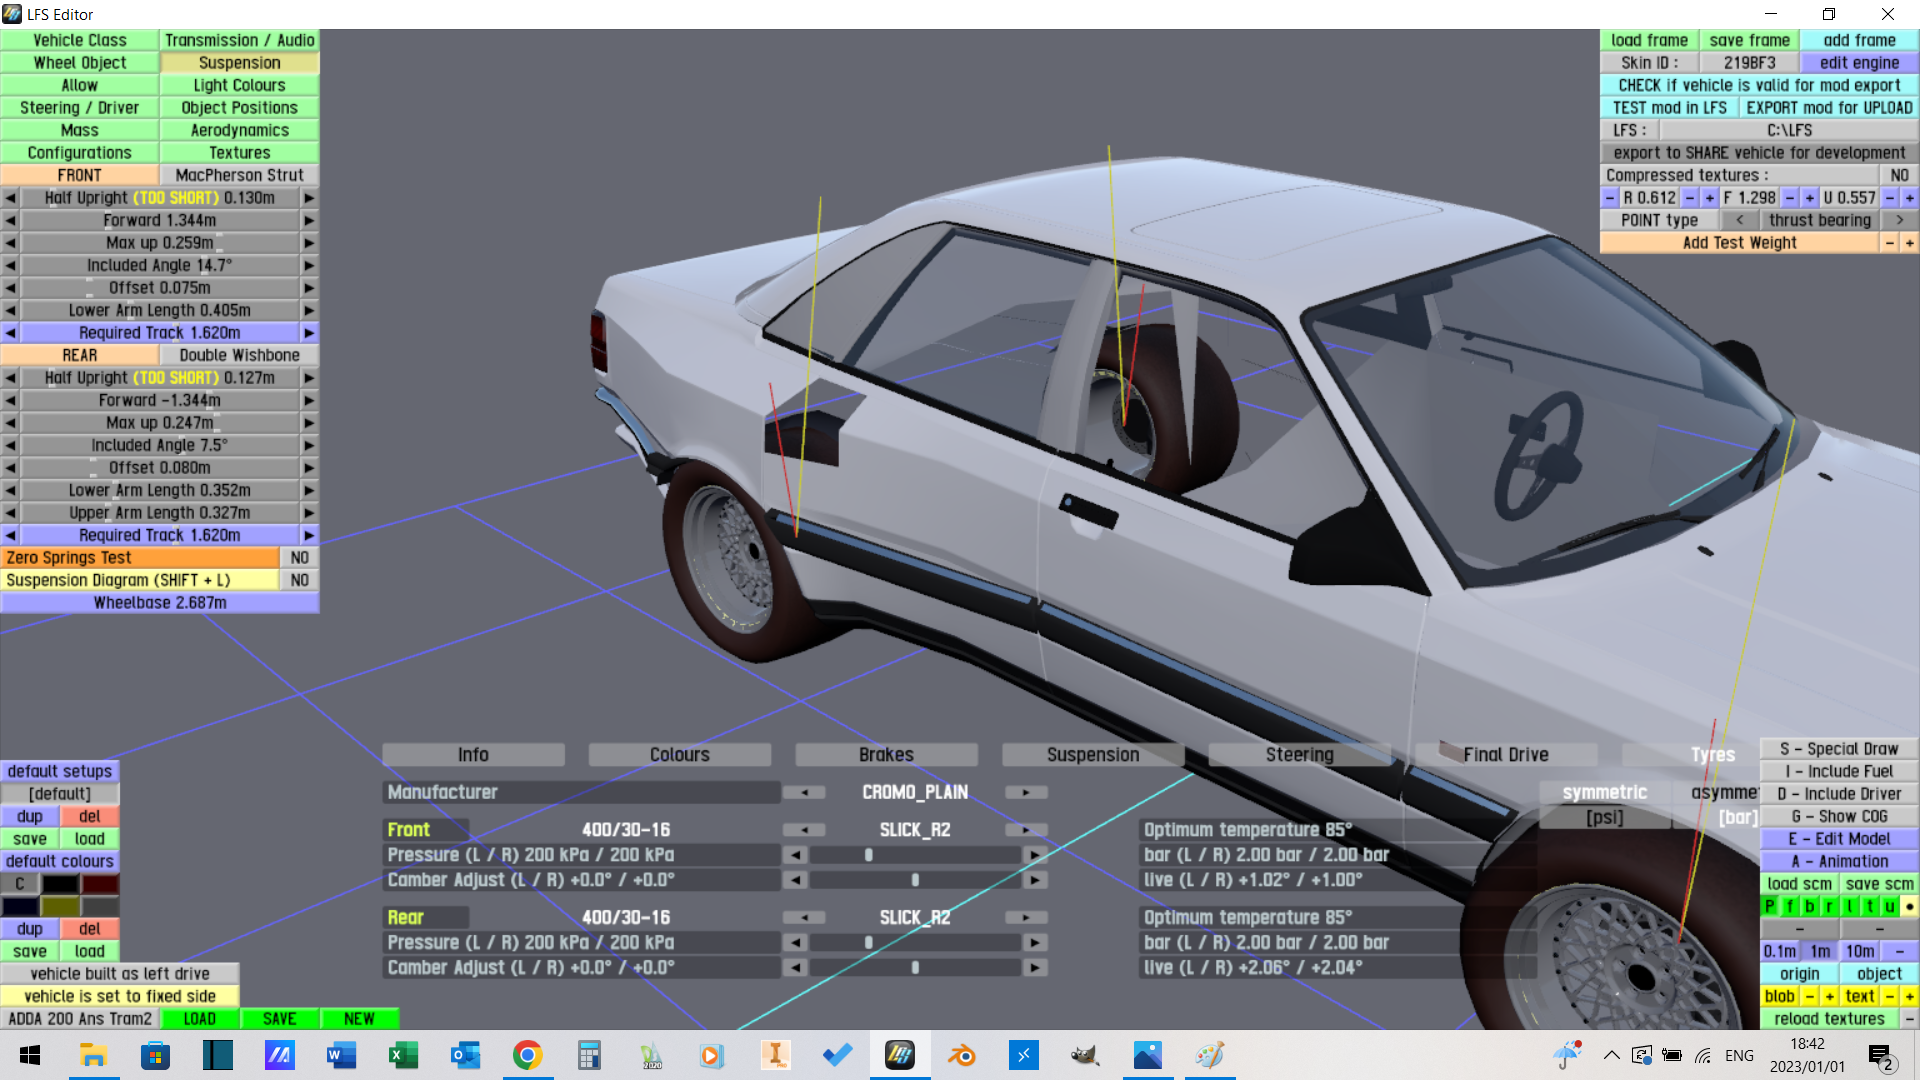This screenshot has height=1080, width=1920.
Task: Switch to the Brakes setup tab
Action: 885,755
